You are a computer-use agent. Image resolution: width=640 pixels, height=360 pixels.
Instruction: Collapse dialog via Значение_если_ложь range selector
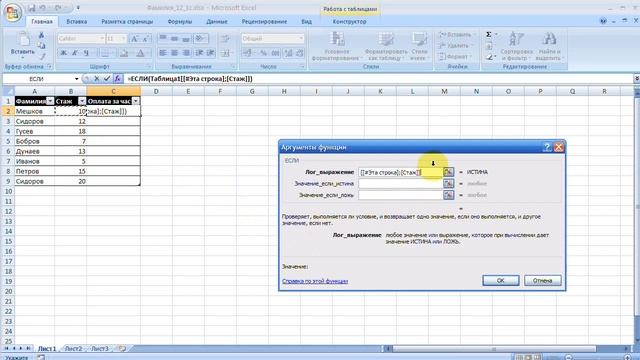tap(449, 195)
